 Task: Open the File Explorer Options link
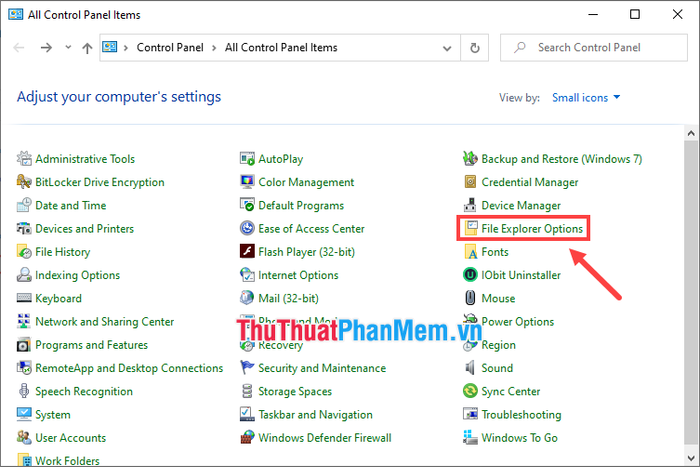[x=532, y=229]
